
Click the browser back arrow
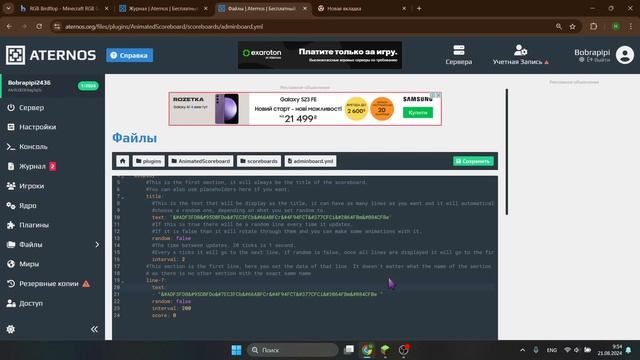[9, 27]
